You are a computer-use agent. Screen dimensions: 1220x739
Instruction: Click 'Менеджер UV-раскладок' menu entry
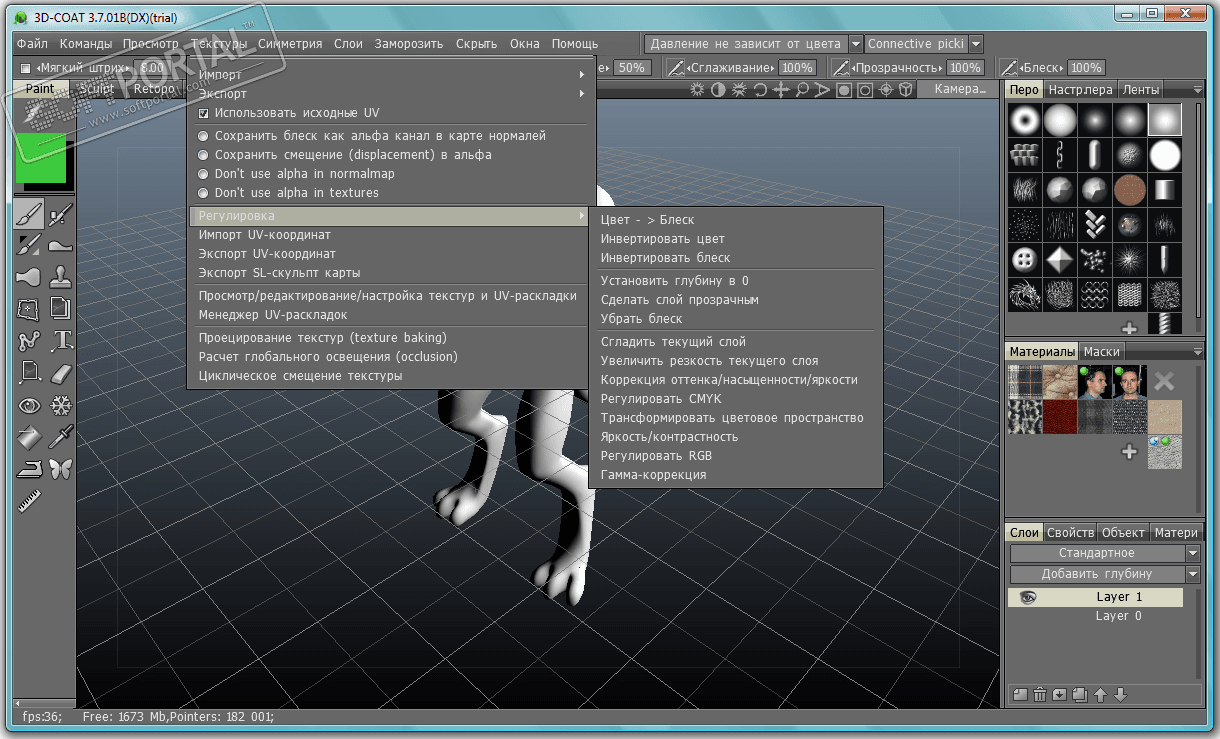273,315
